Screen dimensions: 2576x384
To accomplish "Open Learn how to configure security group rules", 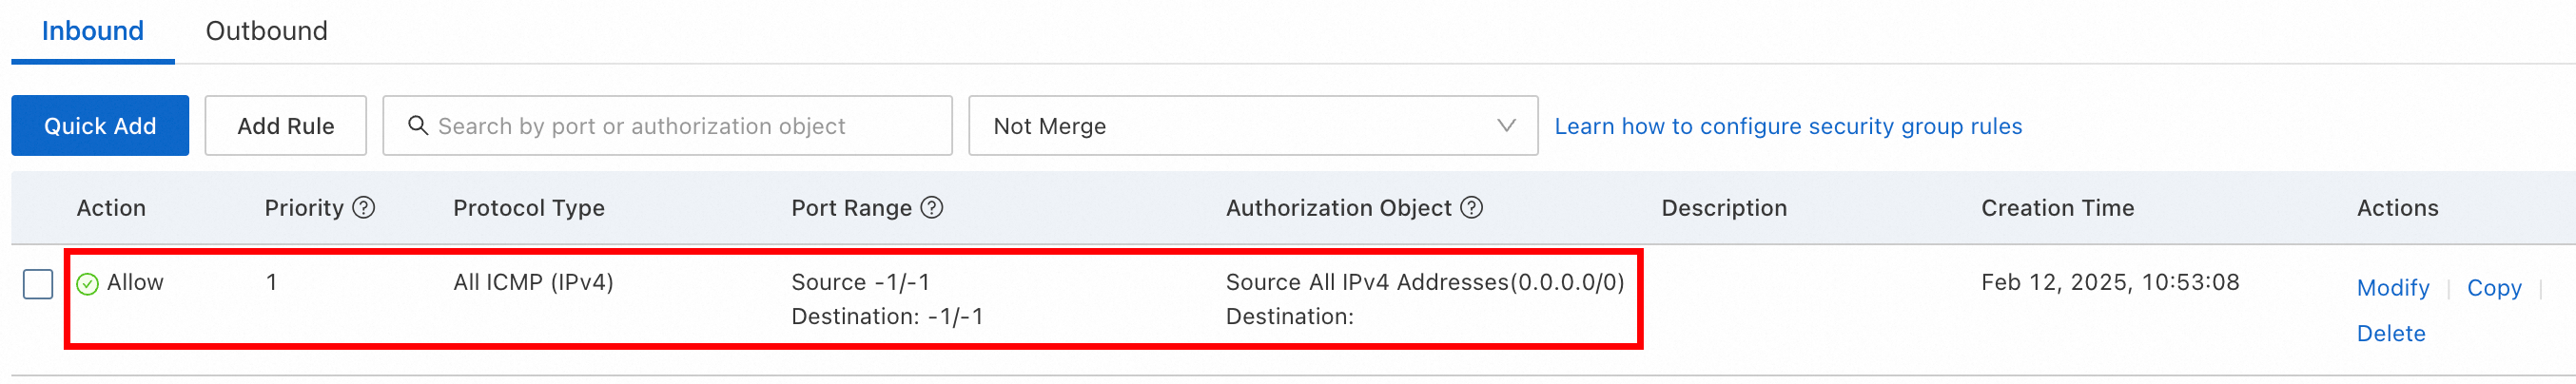I will click(1788, 126).
